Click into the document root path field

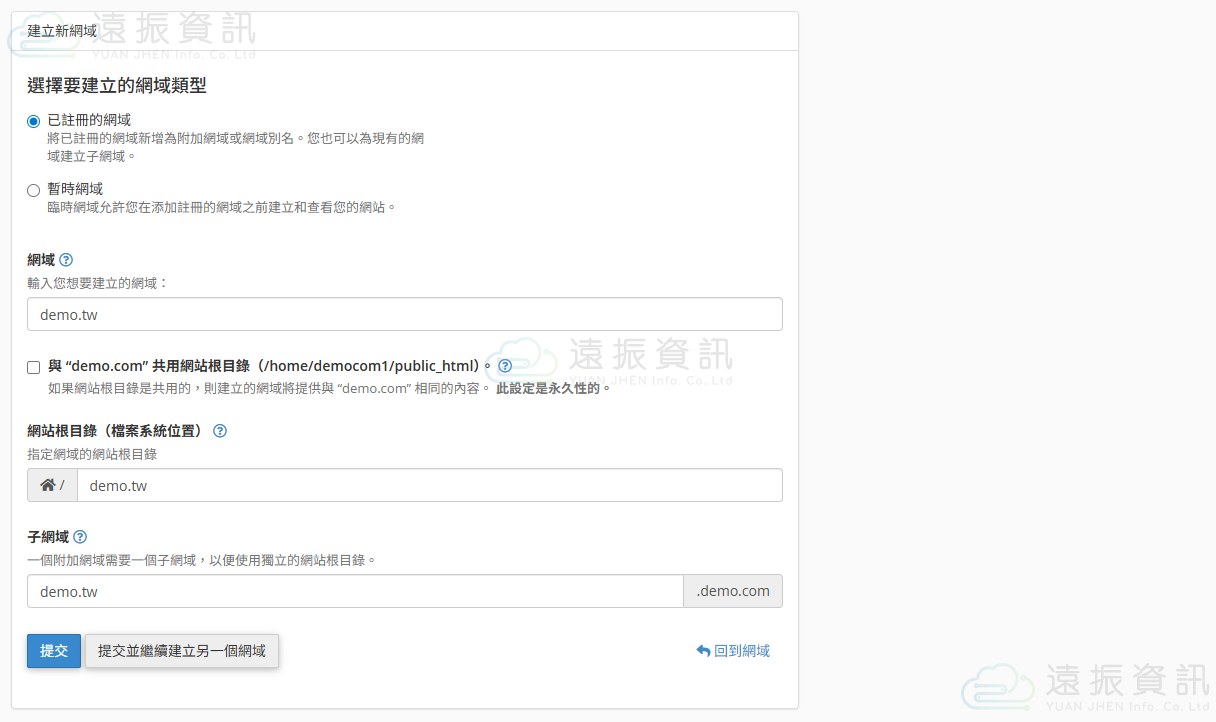[x=429, y=485]
